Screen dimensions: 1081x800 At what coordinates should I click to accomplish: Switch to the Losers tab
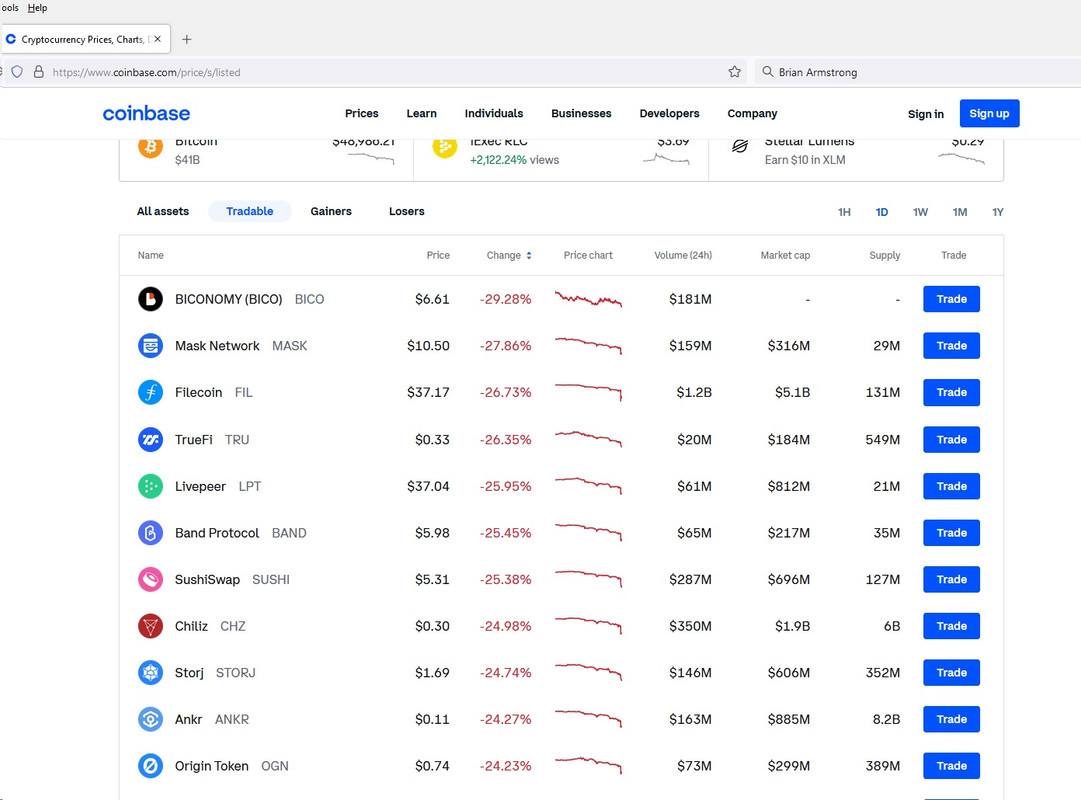[407, 211]
